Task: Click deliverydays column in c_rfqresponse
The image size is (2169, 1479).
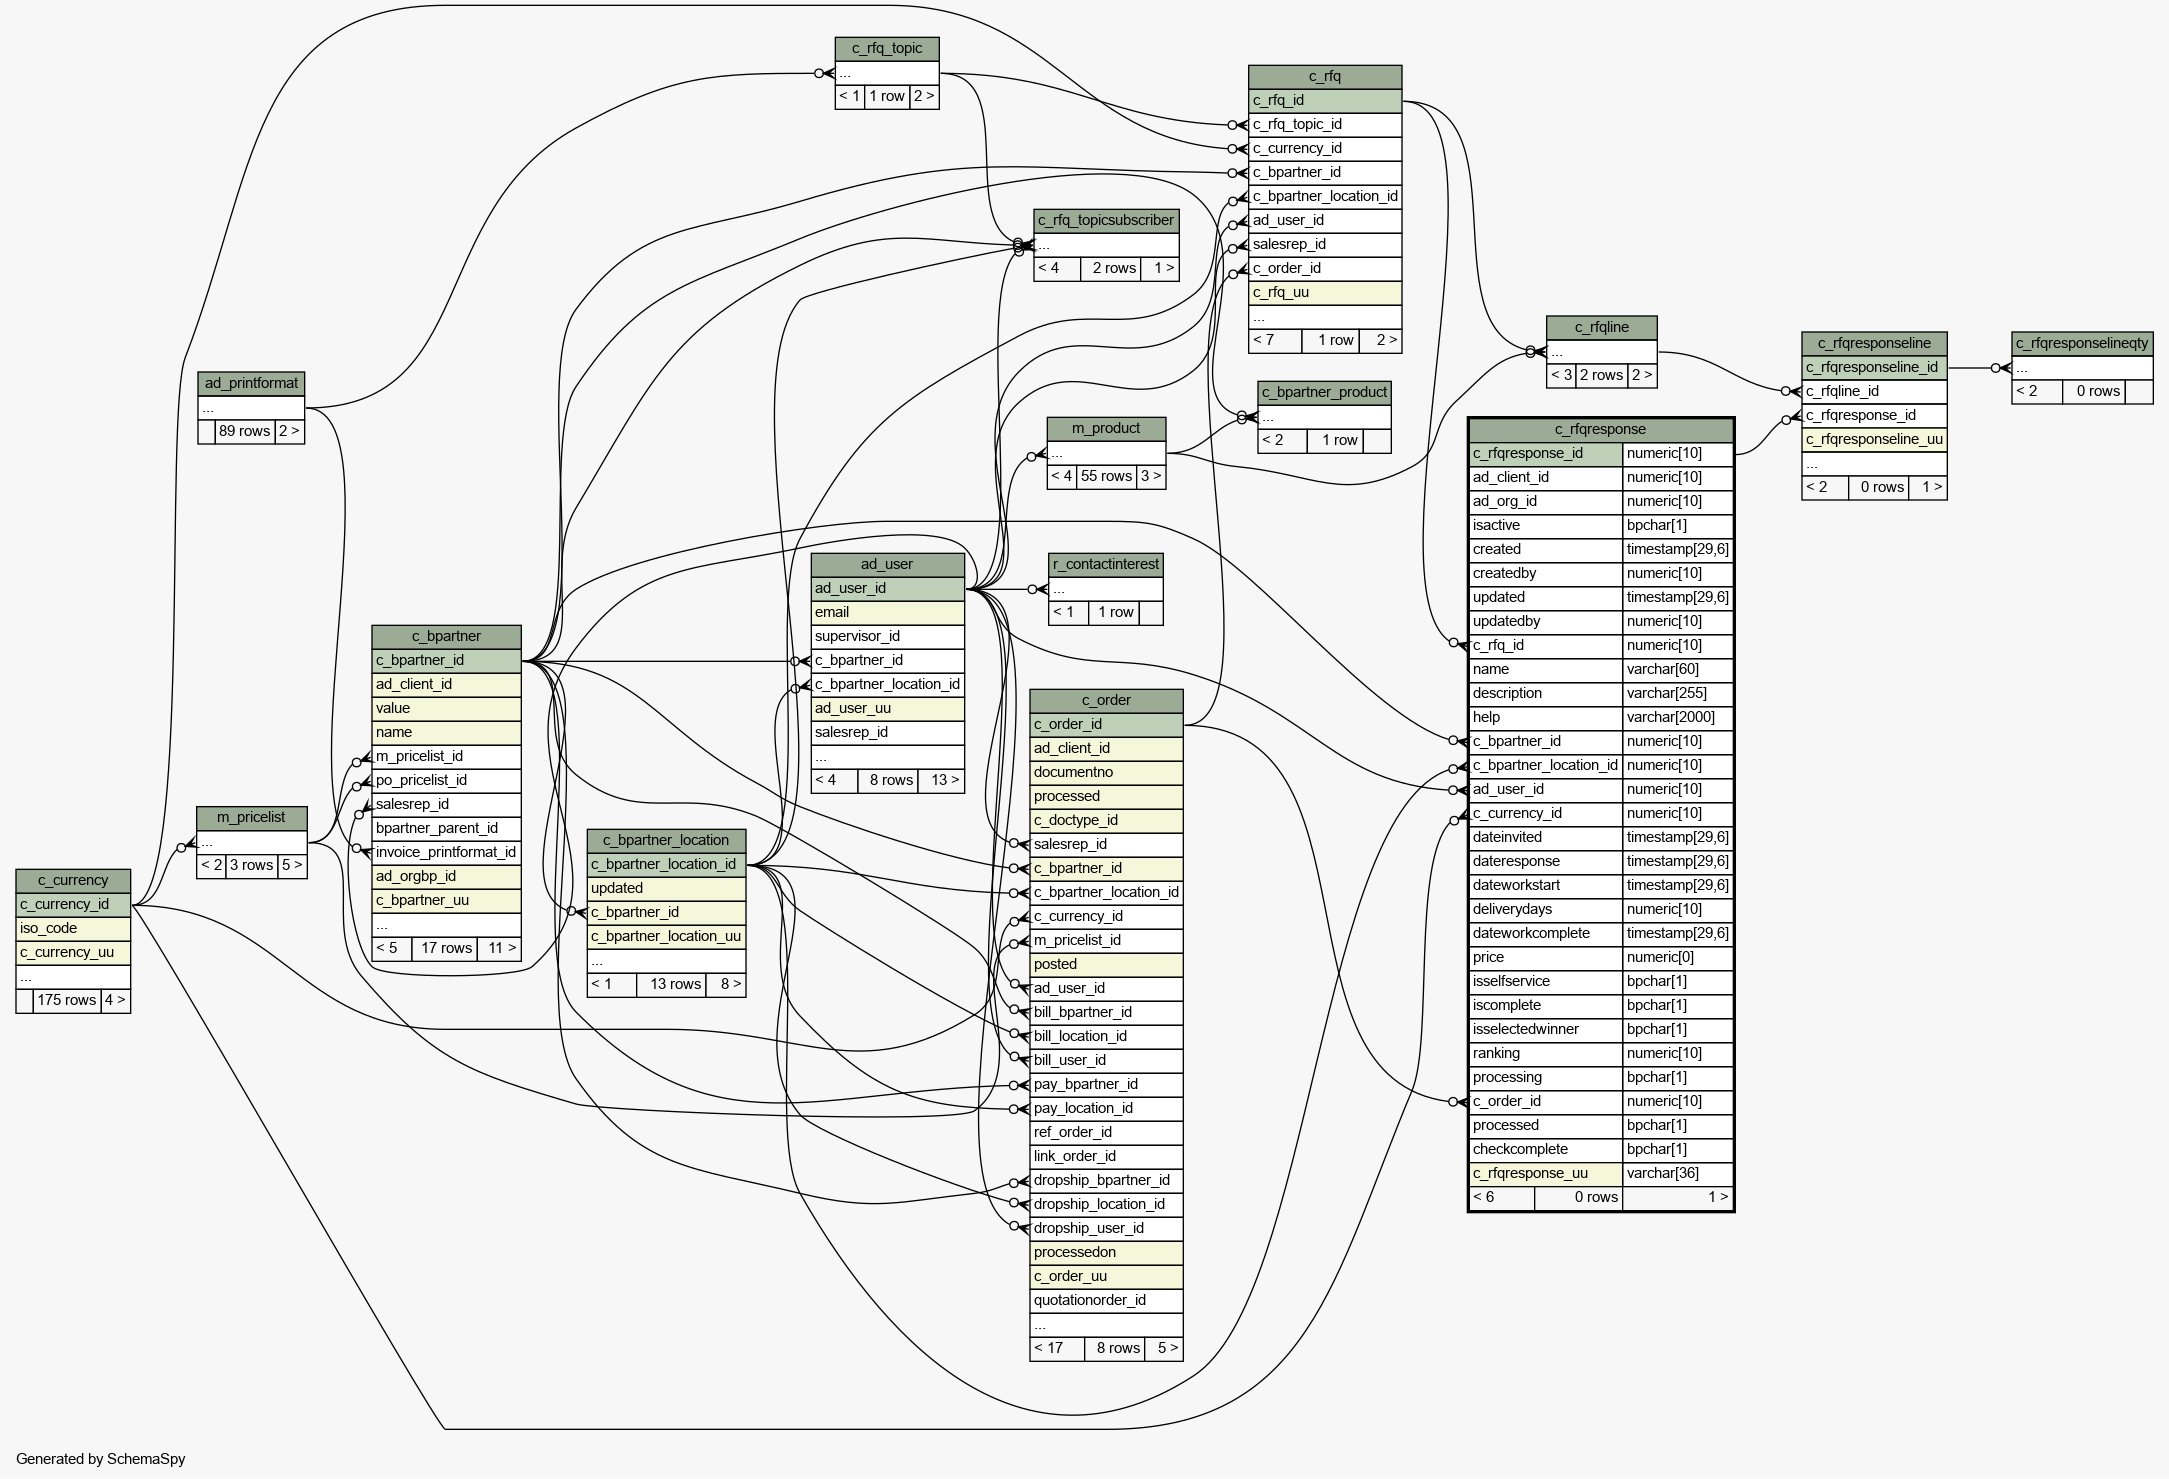Action: coord(1546,910)
